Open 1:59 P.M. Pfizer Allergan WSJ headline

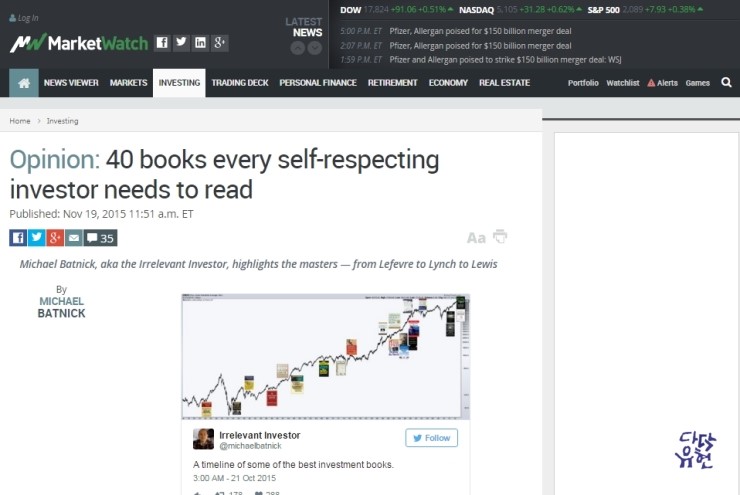click(x=505, y=60)
